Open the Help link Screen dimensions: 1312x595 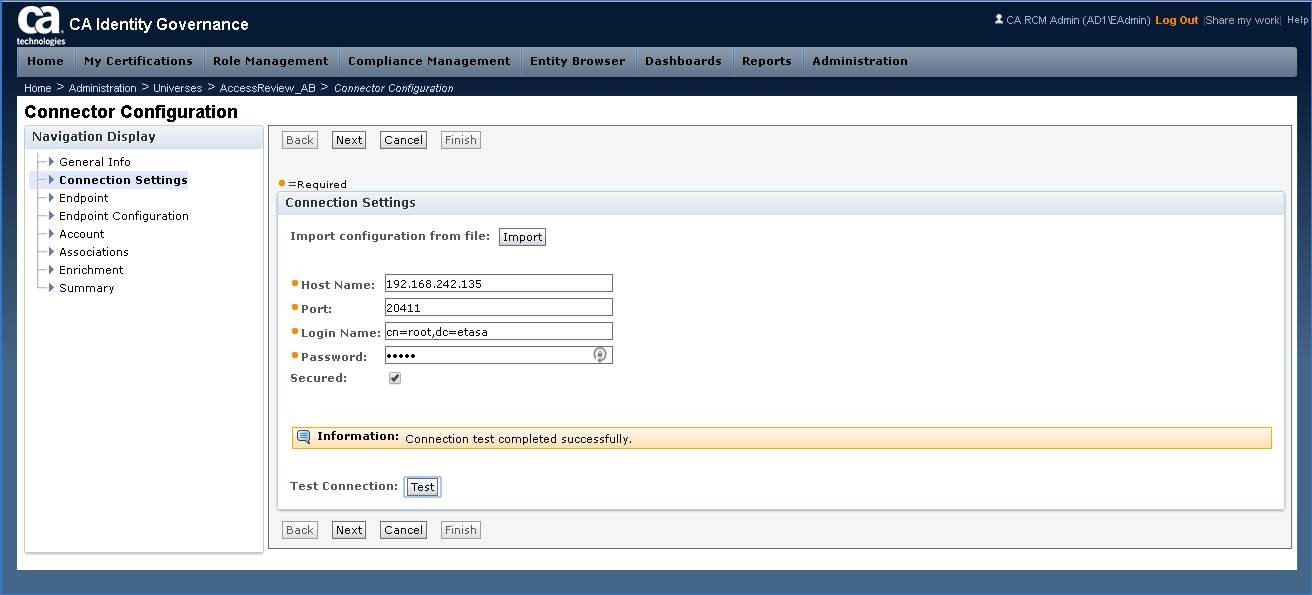pos(1297,20)
